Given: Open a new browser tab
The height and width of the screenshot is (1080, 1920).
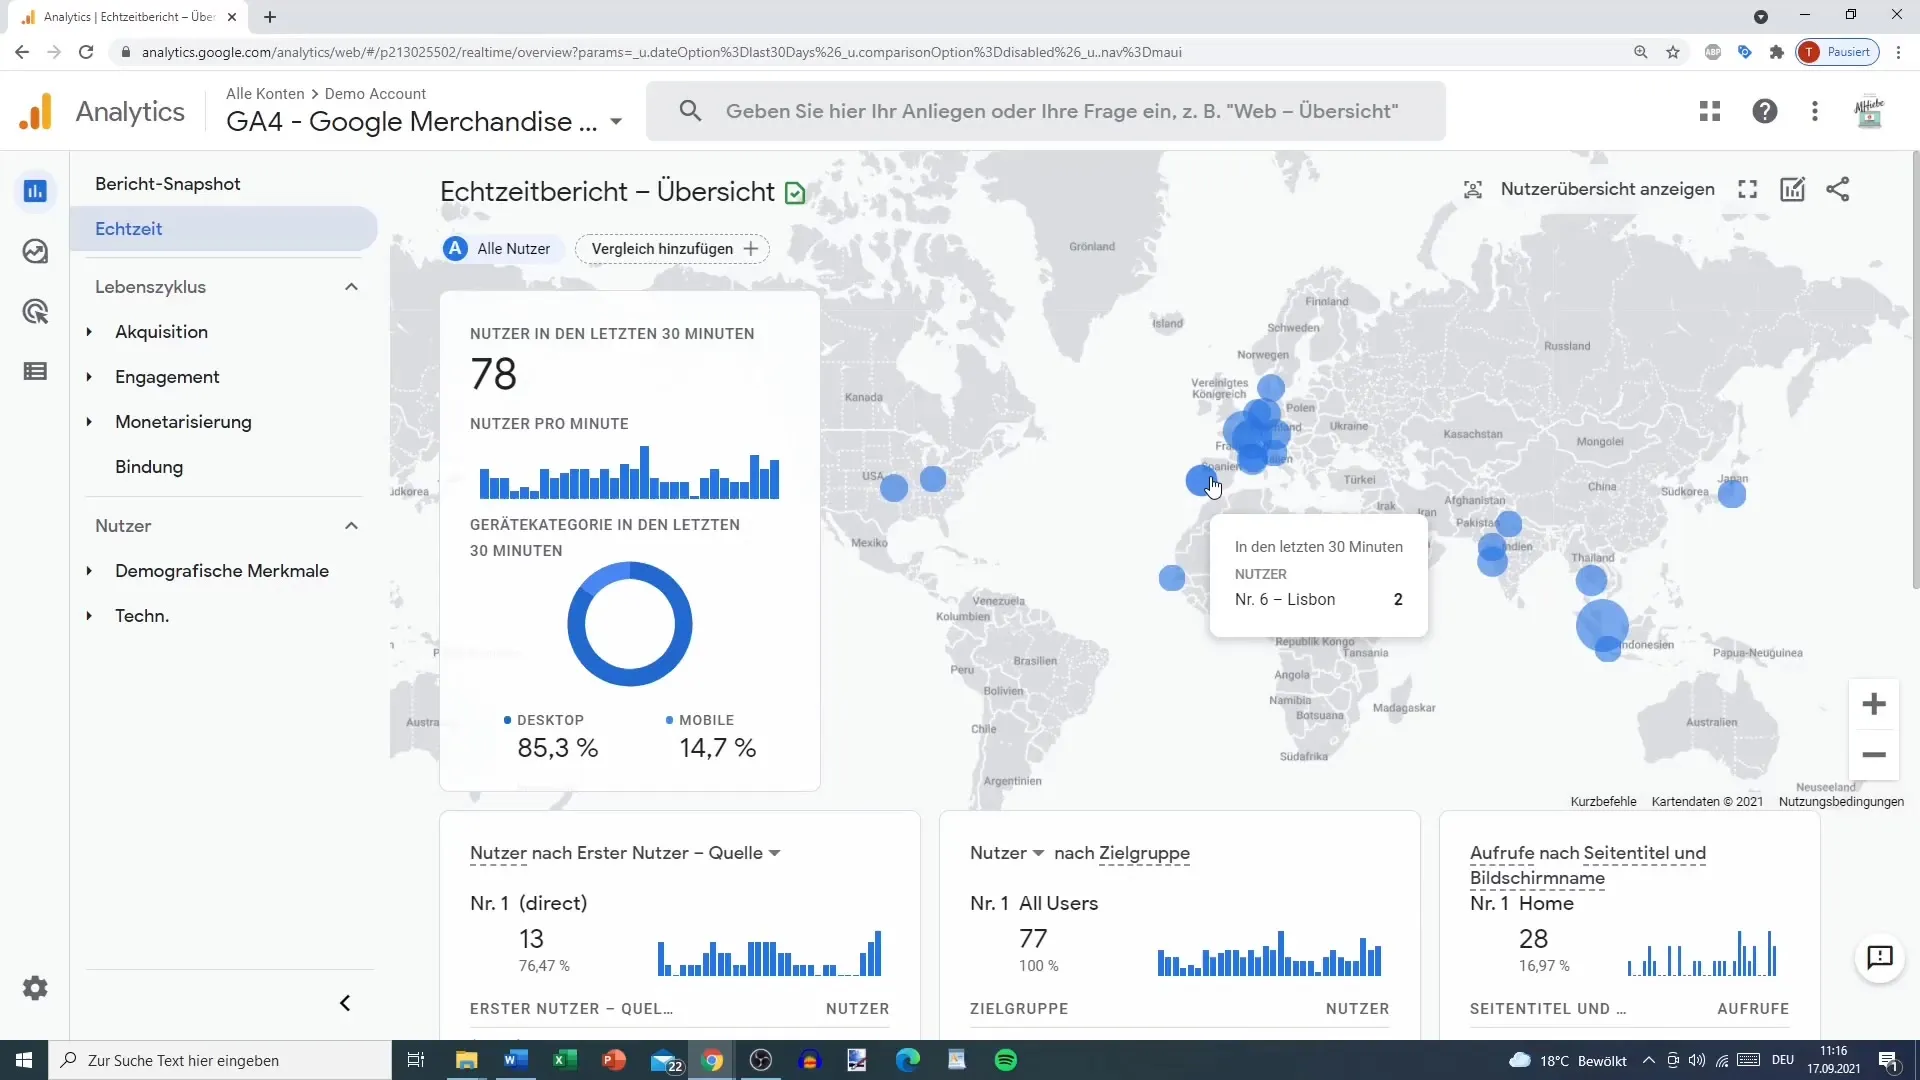Looking at the screenshot, I should (270, 17).
